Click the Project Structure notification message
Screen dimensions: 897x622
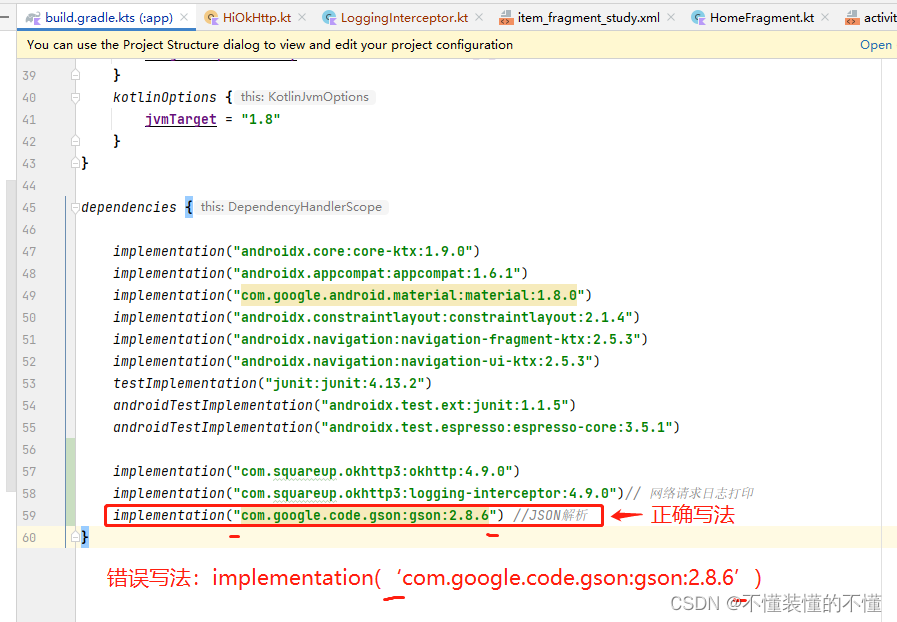[270, 45]
